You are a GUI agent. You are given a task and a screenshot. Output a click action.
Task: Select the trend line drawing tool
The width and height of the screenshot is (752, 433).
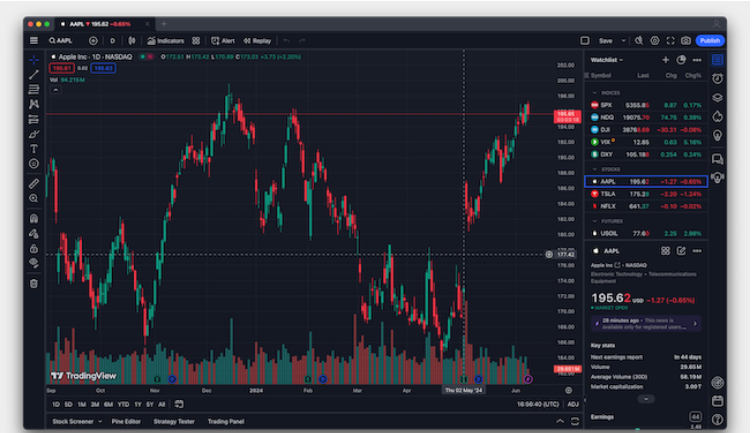34,74
